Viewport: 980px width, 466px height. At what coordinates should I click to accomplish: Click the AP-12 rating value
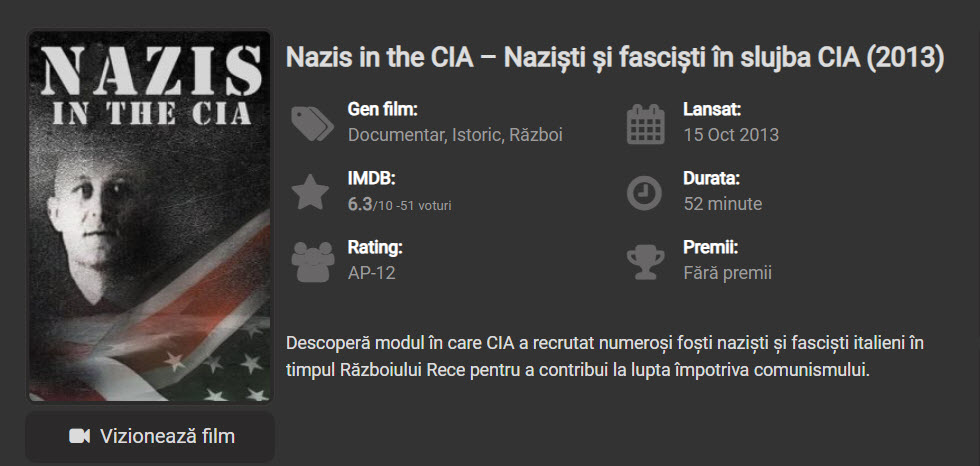[x=371, y=272]
